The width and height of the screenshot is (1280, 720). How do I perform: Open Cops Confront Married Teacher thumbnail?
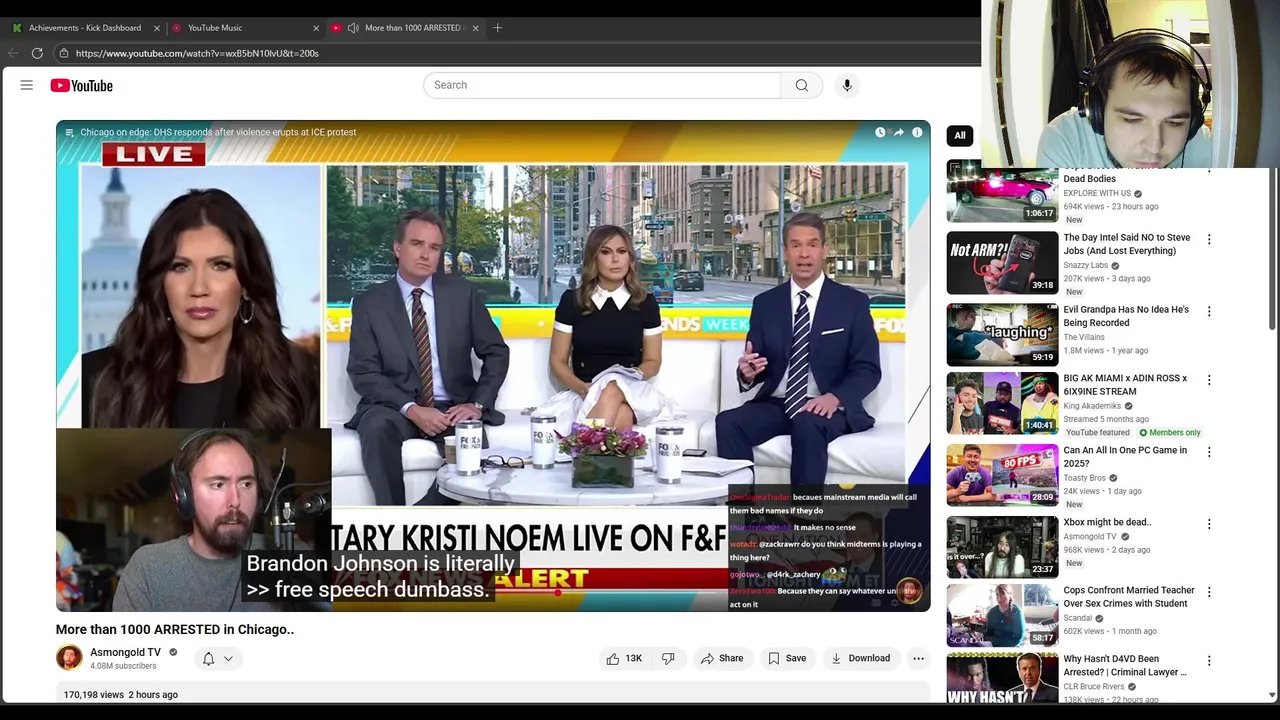(1002, 616)
